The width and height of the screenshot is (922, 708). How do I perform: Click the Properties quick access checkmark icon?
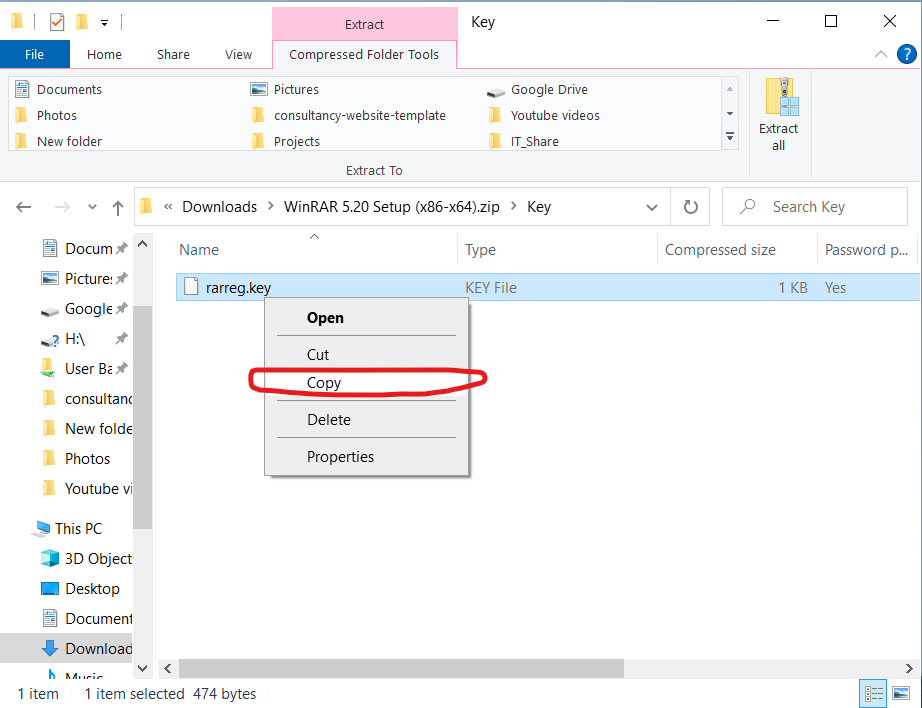tap(57, 23)
